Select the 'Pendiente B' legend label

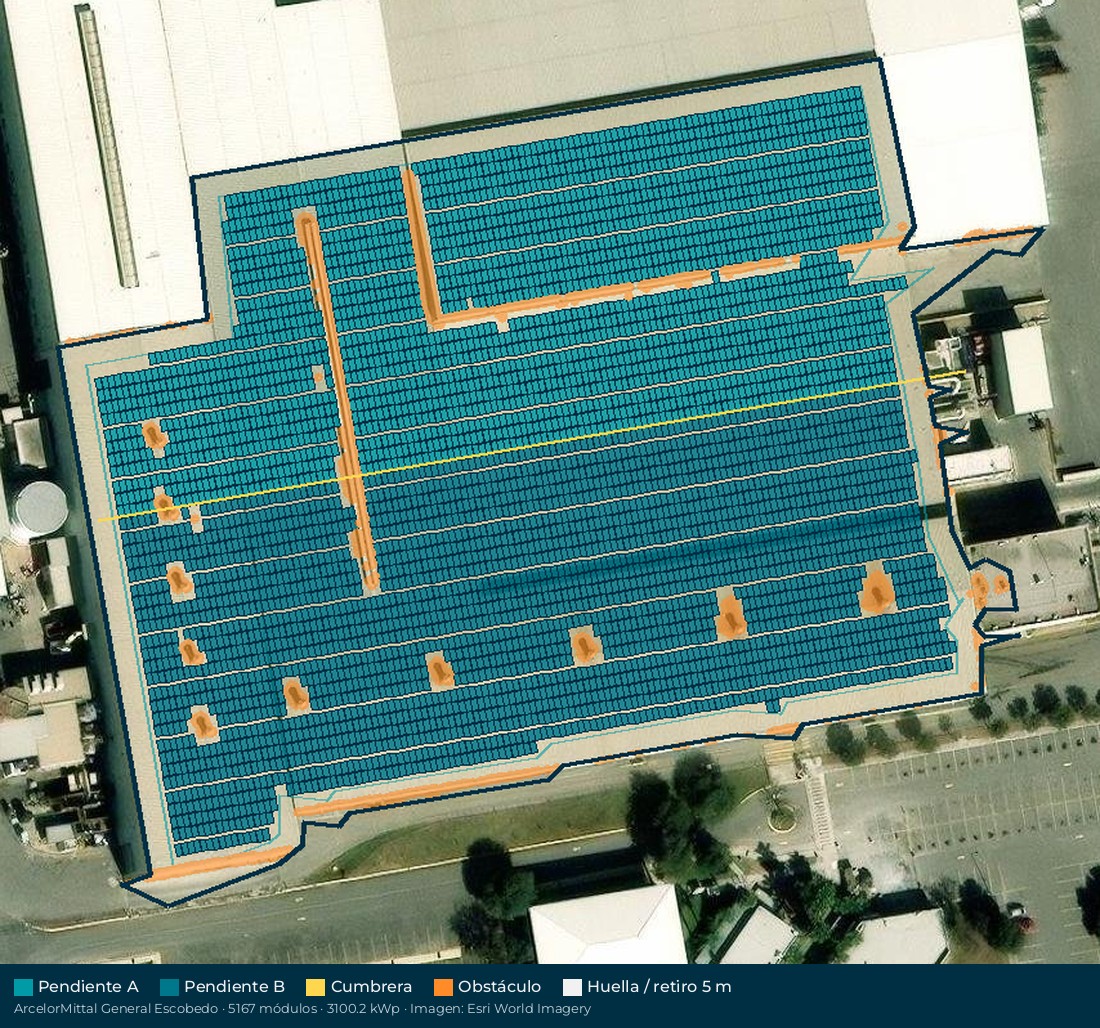click(234, 987)
